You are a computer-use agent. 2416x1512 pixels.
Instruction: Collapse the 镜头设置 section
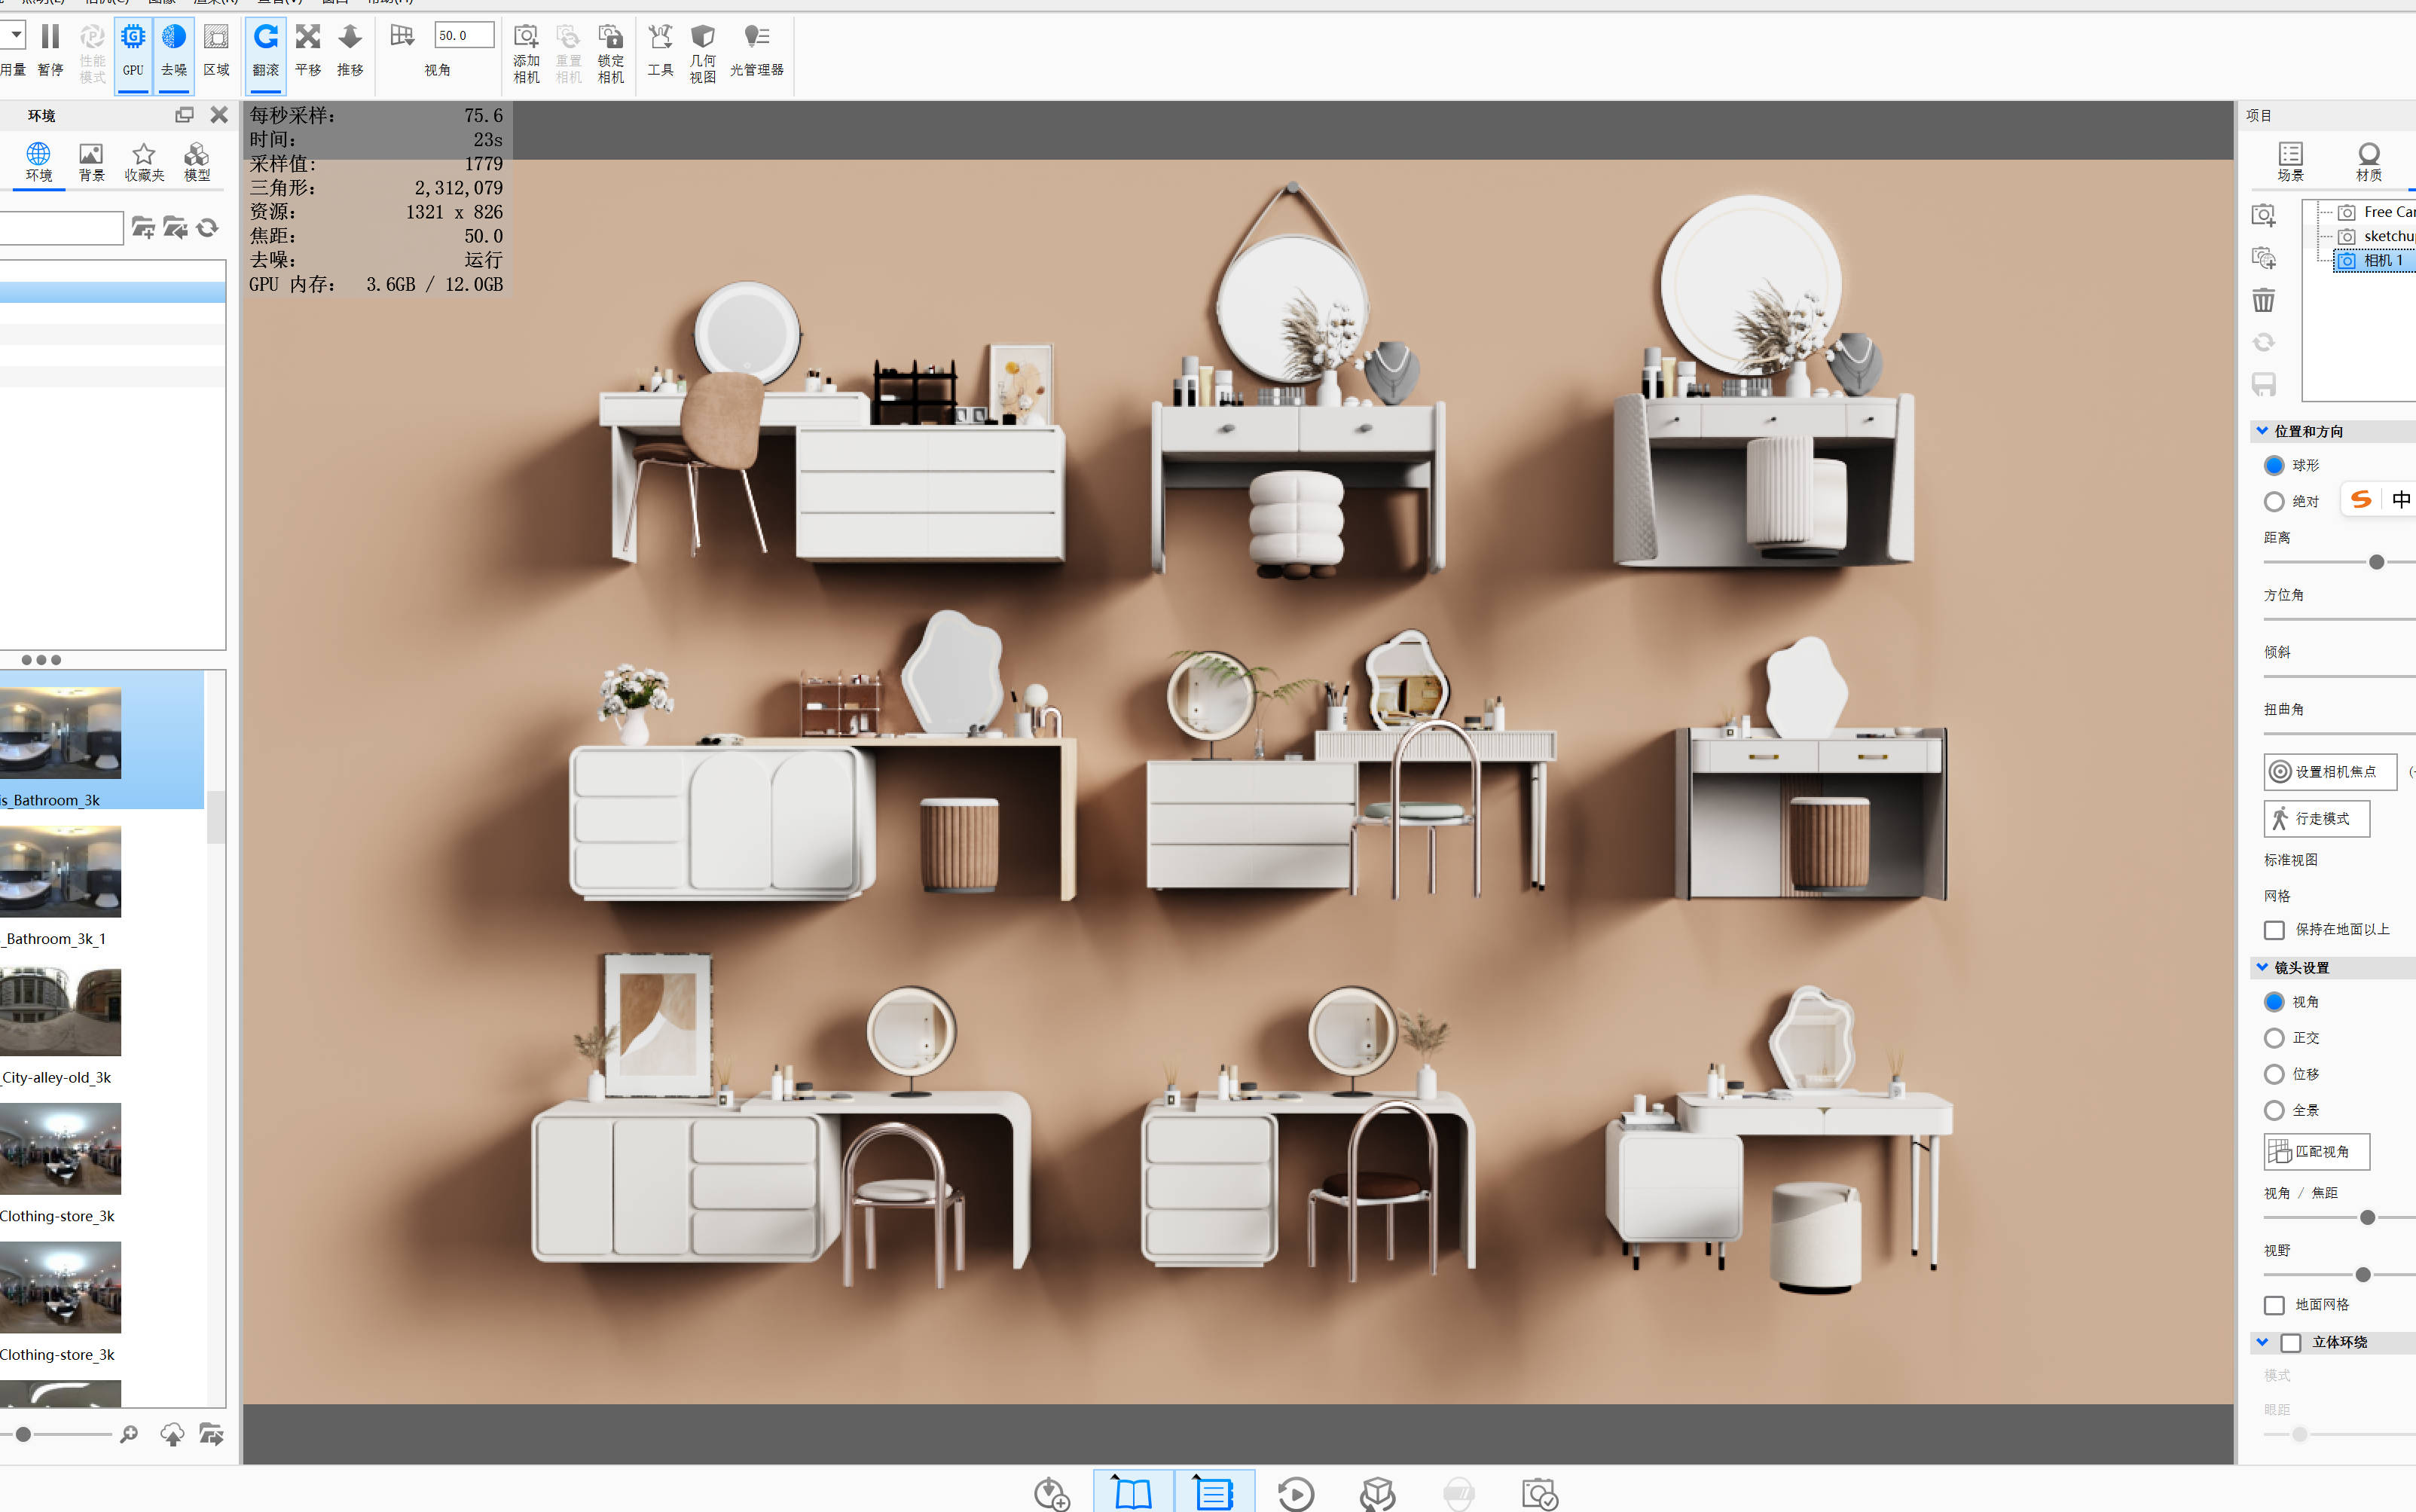(x=2263, y=967)
